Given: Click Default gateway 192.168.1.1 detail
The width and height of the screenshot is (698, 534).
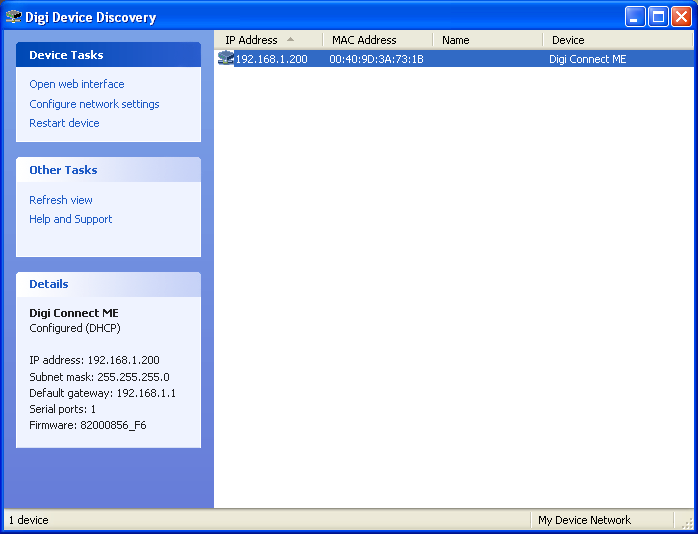Looking at the screenshot, I should pos(102,393).
